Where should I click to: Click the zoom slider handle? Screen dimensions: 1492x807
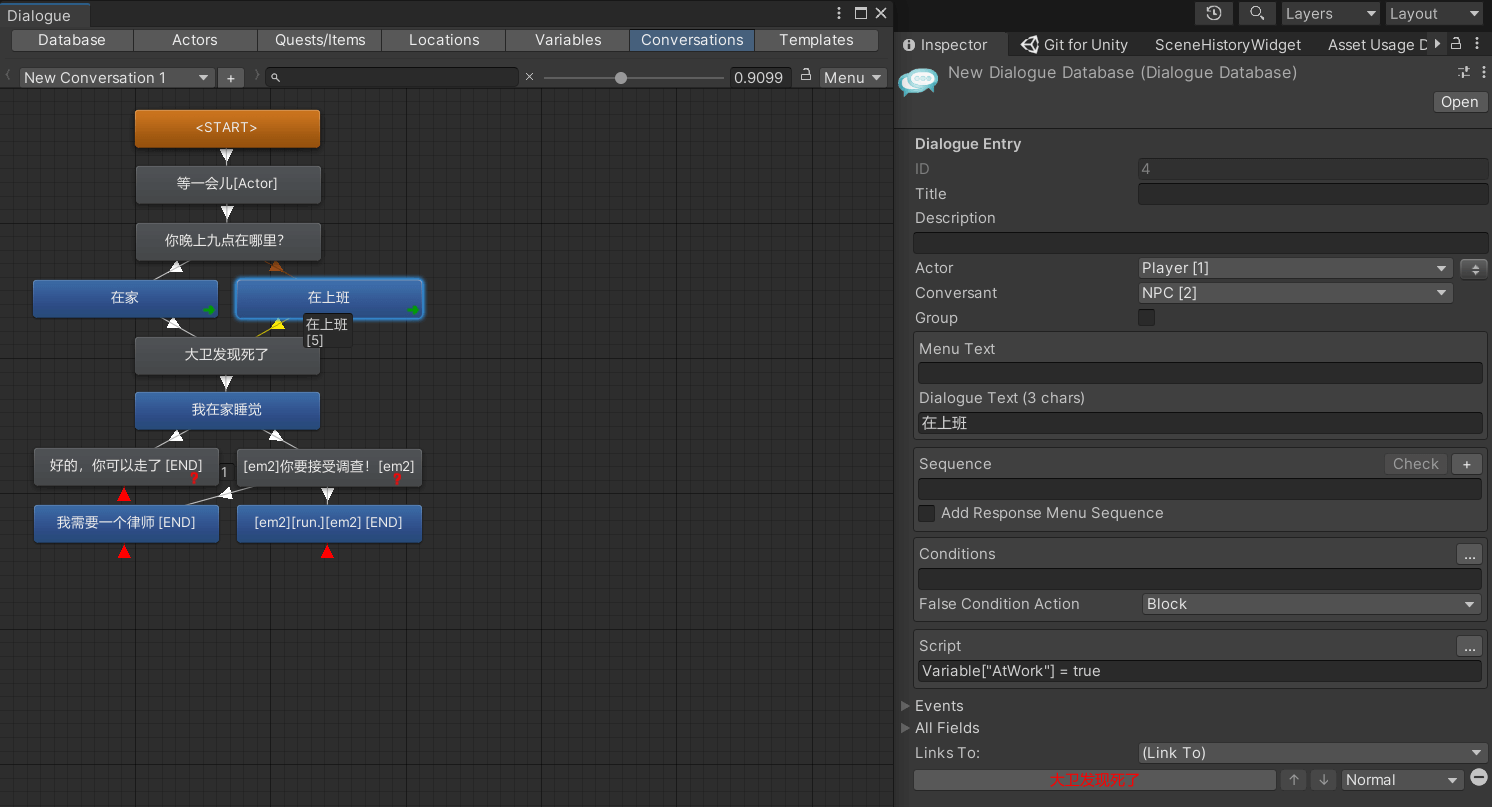[621, 77]
